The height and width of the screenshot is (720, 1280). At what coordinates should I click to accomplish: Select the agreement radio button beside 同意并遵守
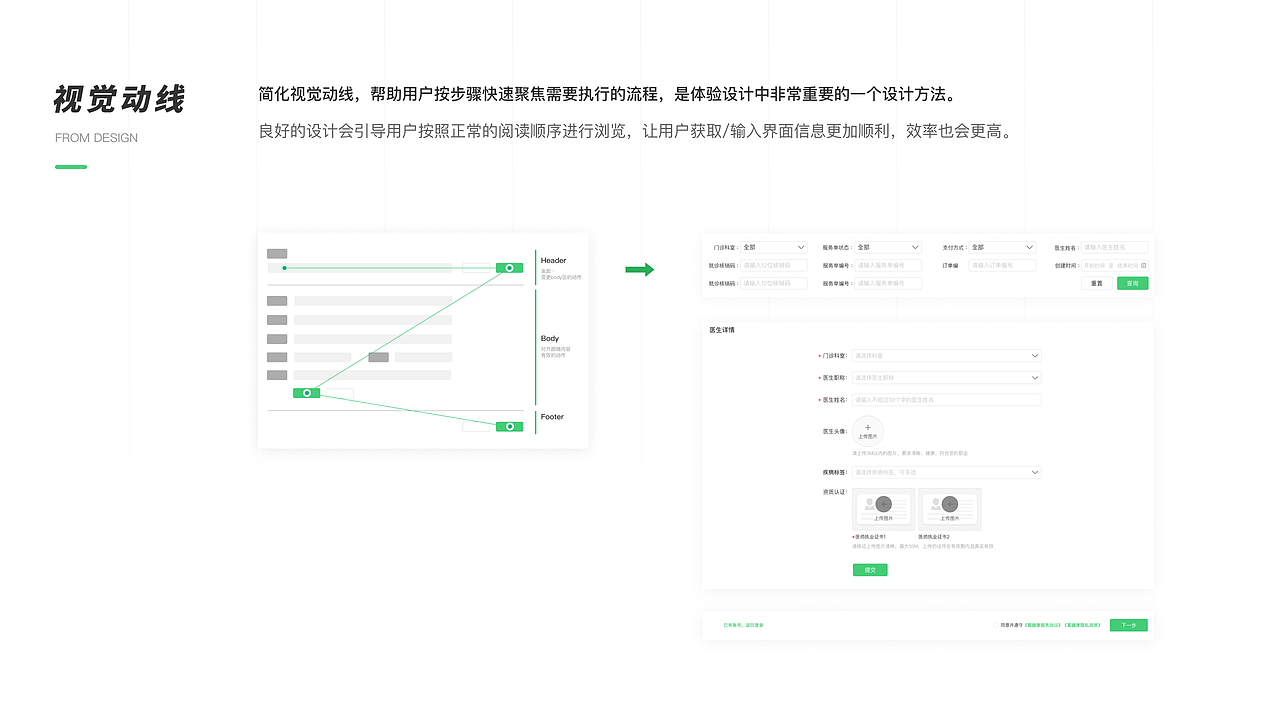pos(995,625)
